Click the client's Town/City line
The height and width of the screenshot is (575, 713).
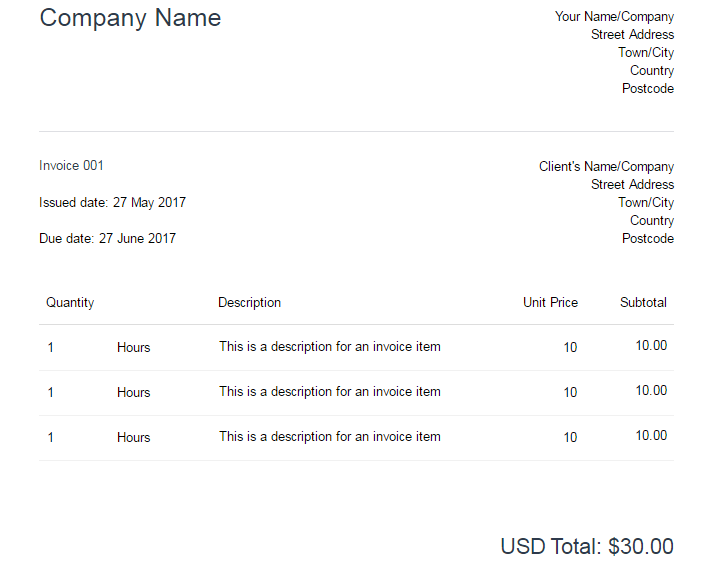pos(646,203)
